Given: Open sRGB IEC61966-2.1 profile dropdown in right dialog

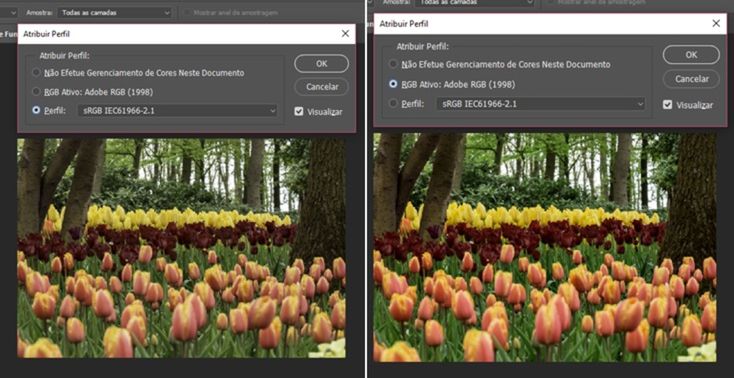Looking at the screenshot, I should tap(541, 104).
